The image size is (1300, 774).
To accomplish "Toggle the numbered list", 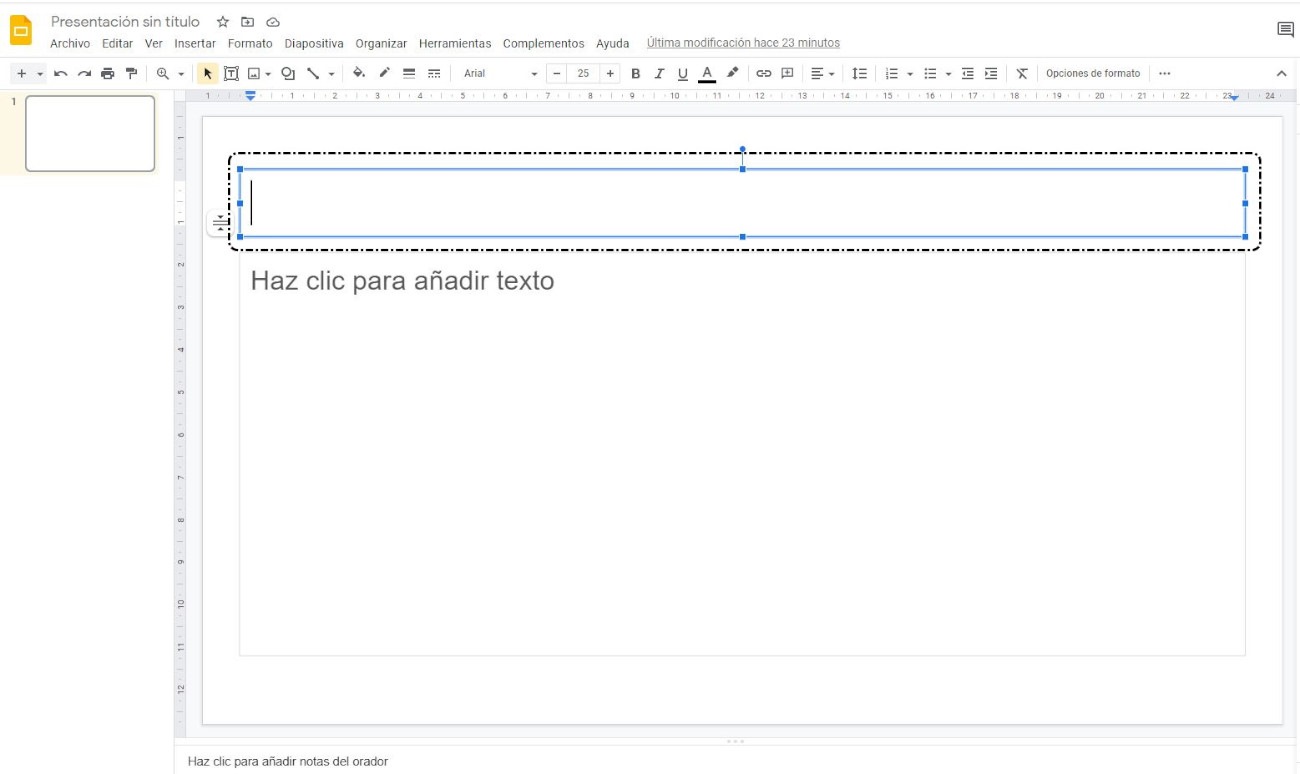I will coord(892,74).
